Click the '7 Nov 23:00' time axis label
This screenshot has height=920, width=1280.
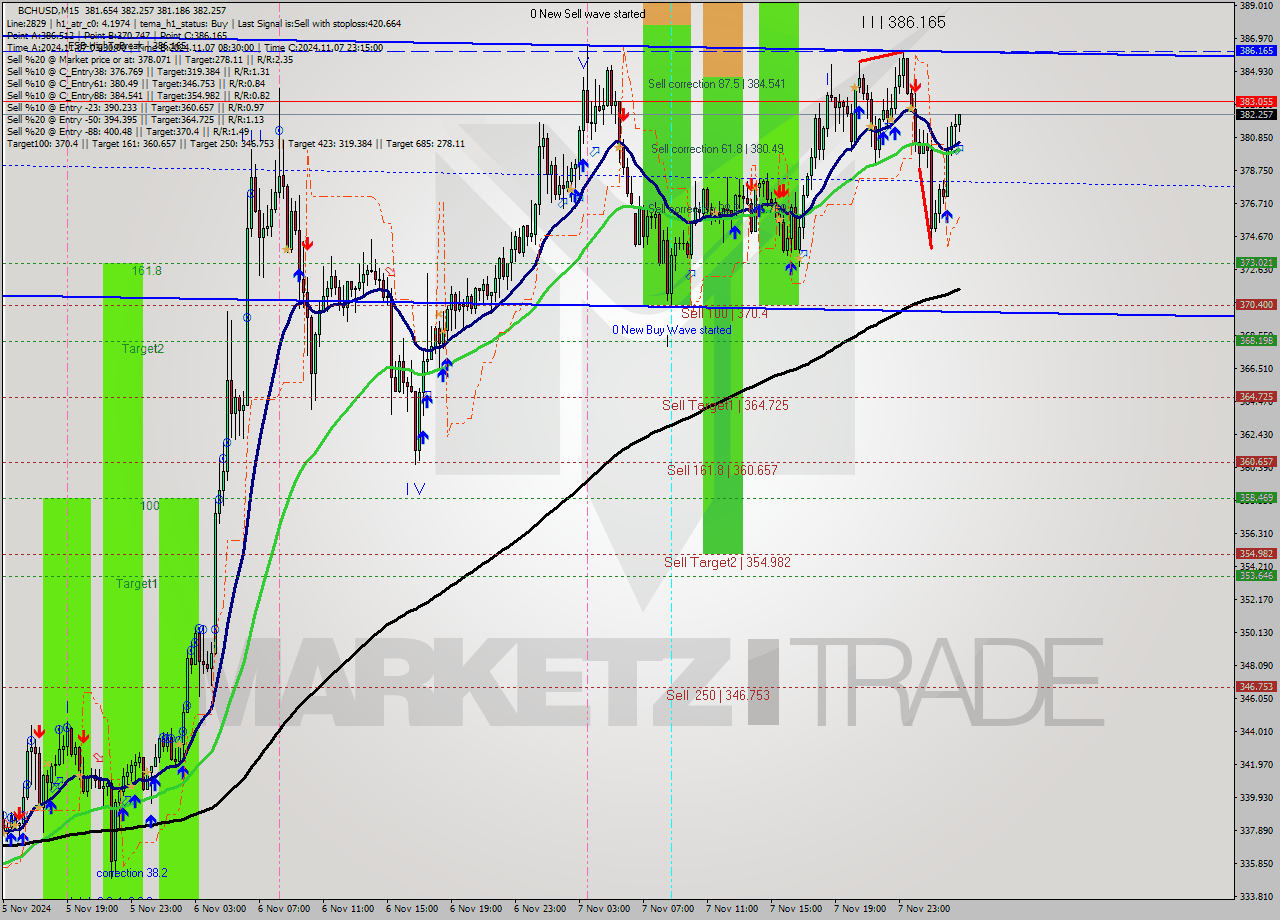pos(925,909)
